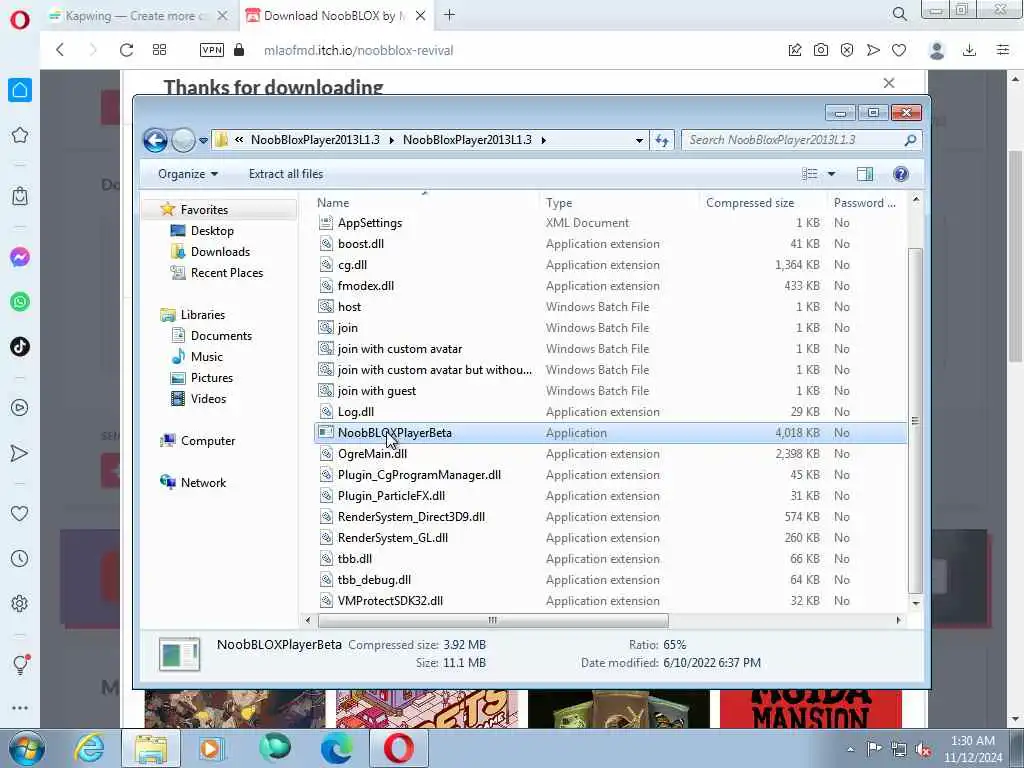The image size is (1024, 768).
Task: Add page to bookmarks heart icon
Action: coord(899,50)
